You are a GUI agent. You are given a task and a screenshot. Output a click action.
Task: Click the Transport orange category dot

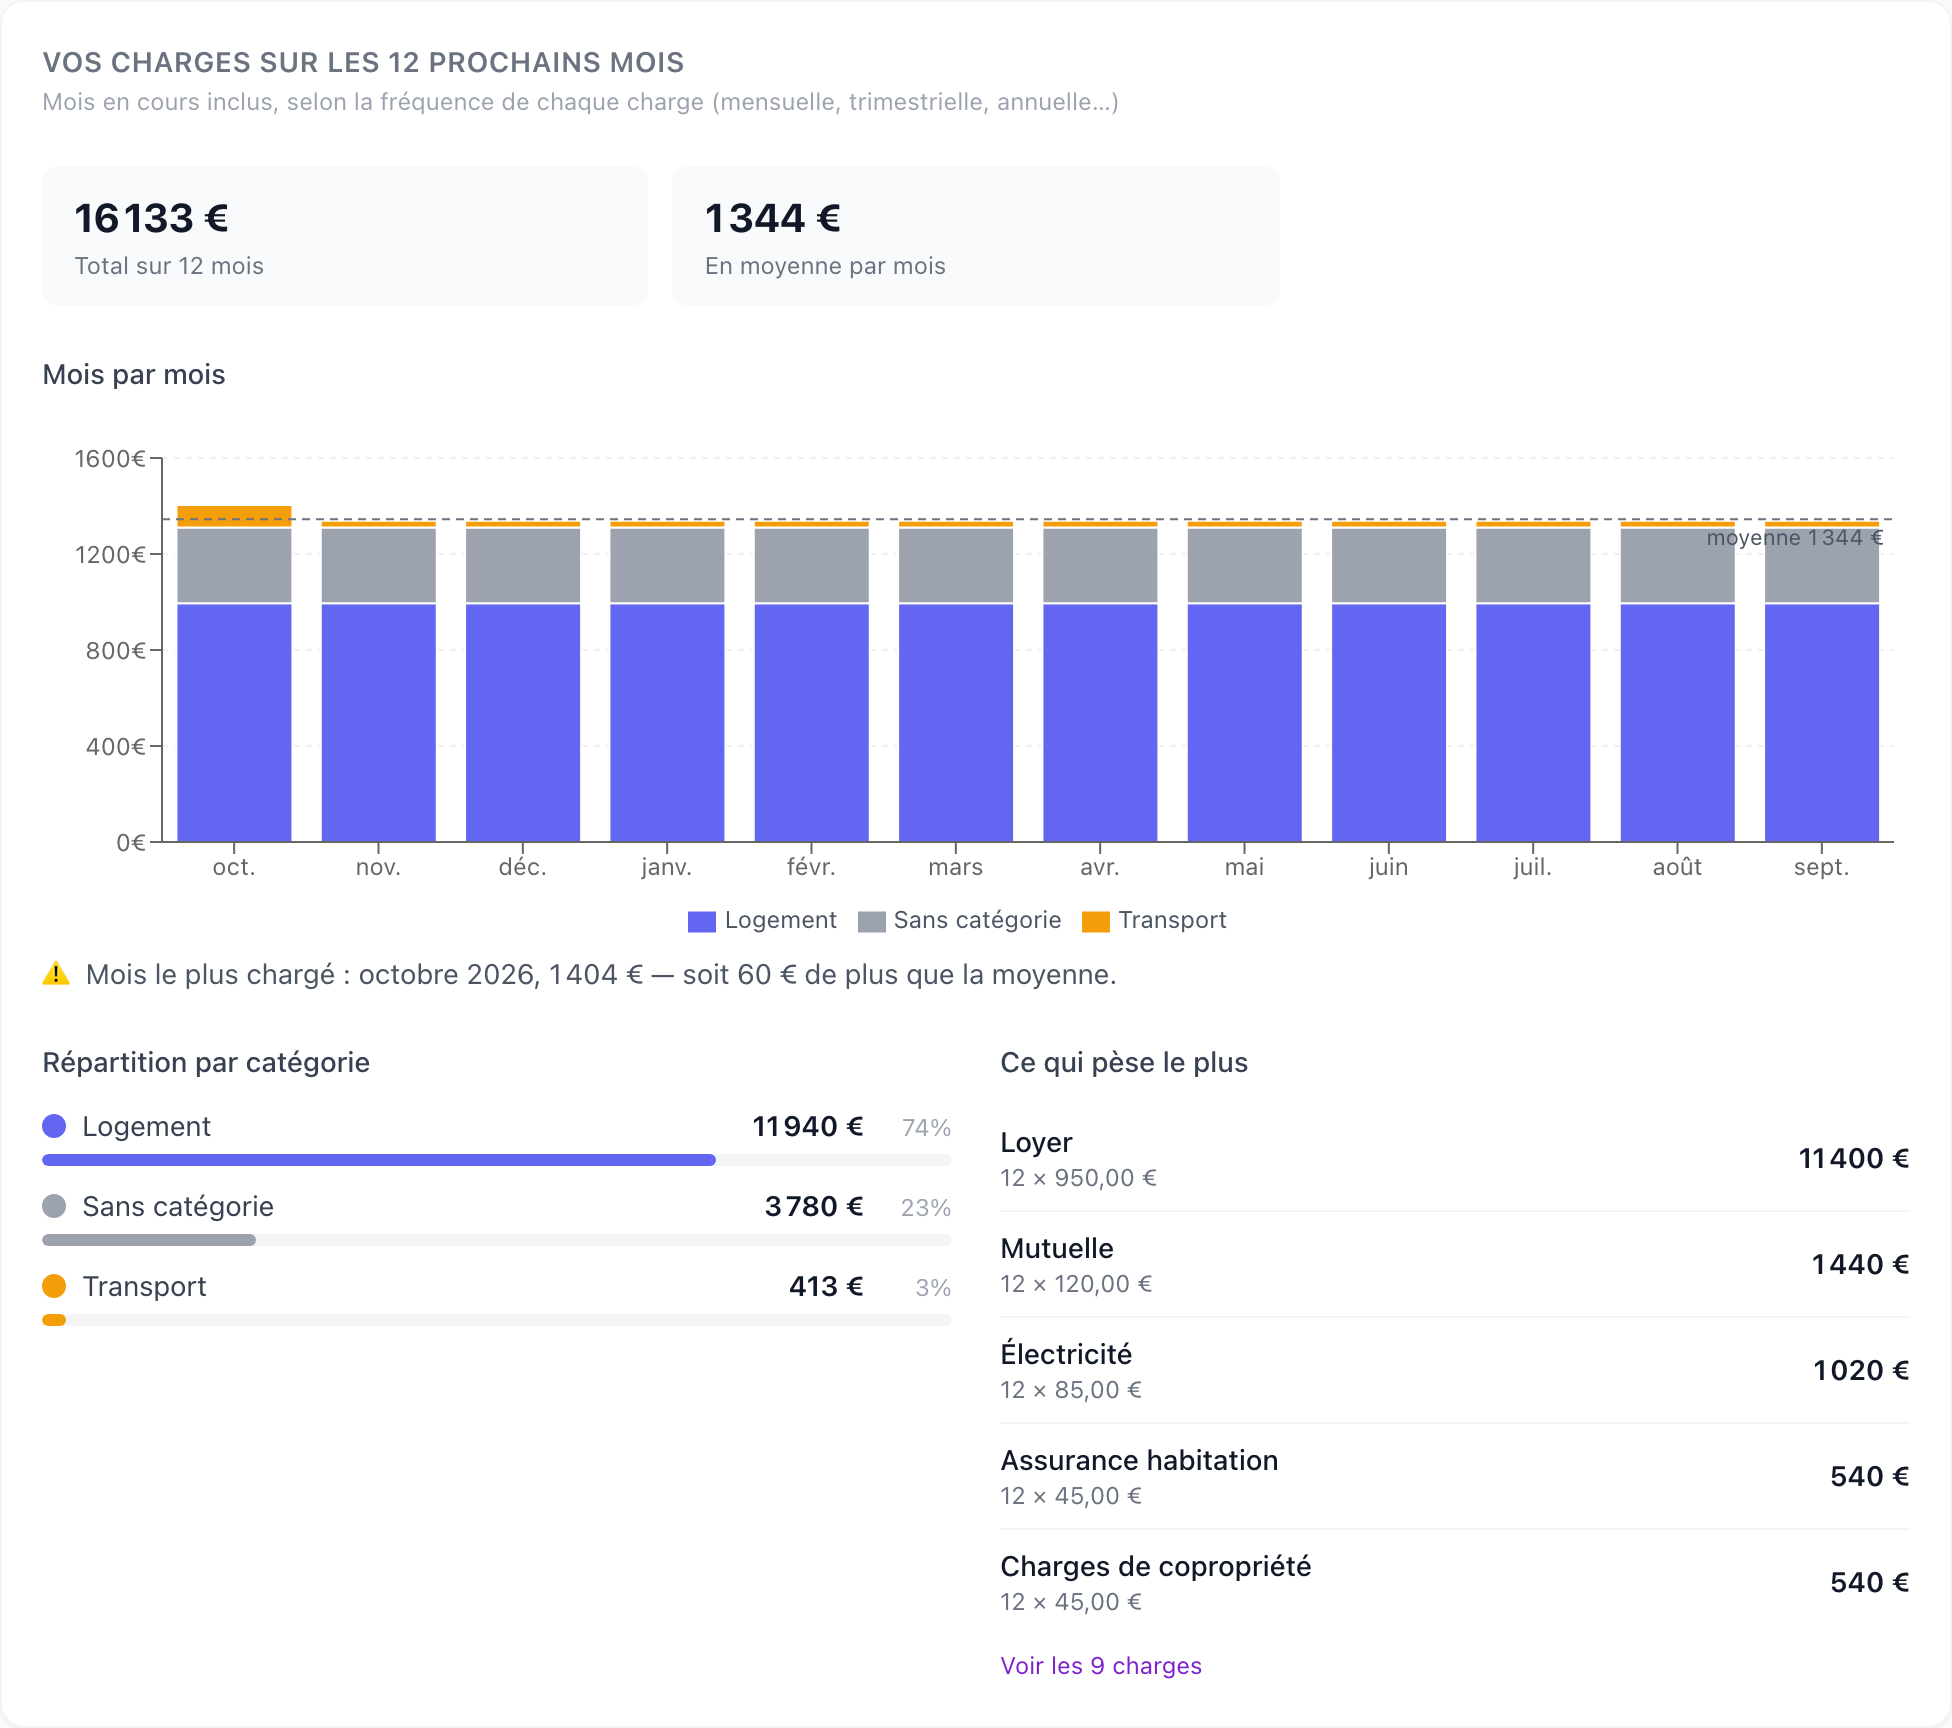pyautogui.click(x=54, y=1286)
